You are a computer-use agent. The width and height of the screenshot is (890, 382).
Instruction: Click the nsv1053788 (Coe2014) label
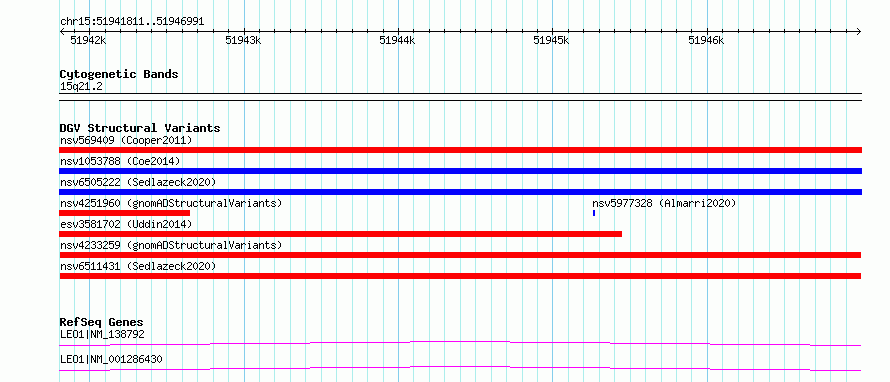pos(120,161)
